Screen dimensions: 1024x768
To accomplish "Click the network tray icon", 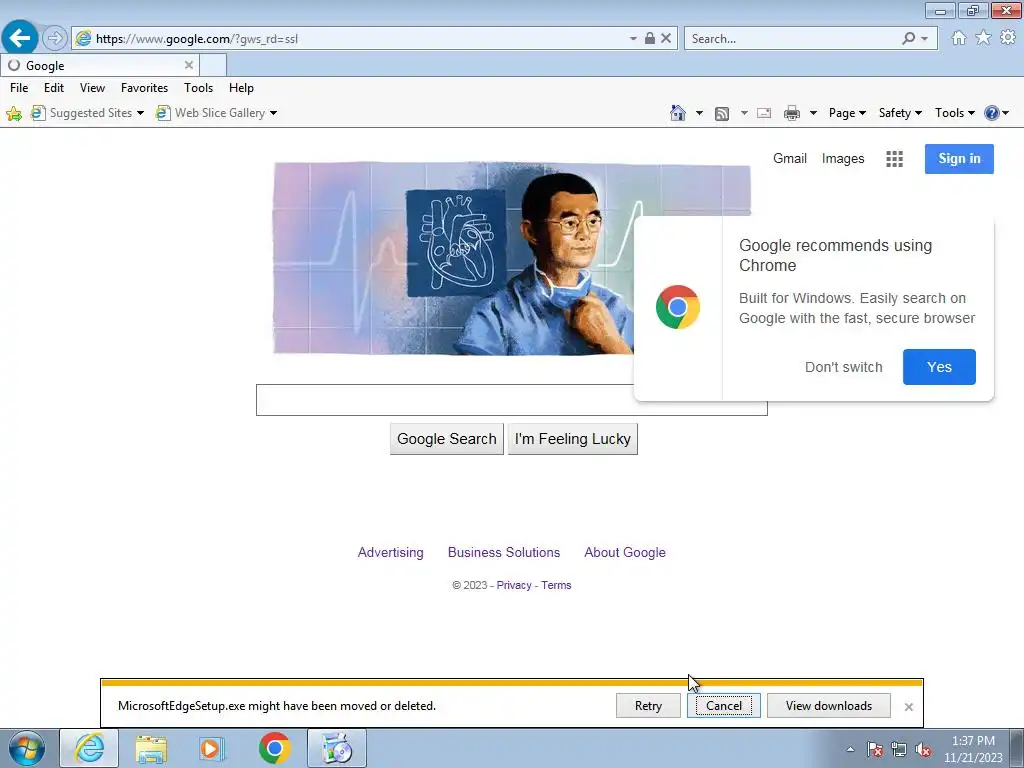I will 899,749.
